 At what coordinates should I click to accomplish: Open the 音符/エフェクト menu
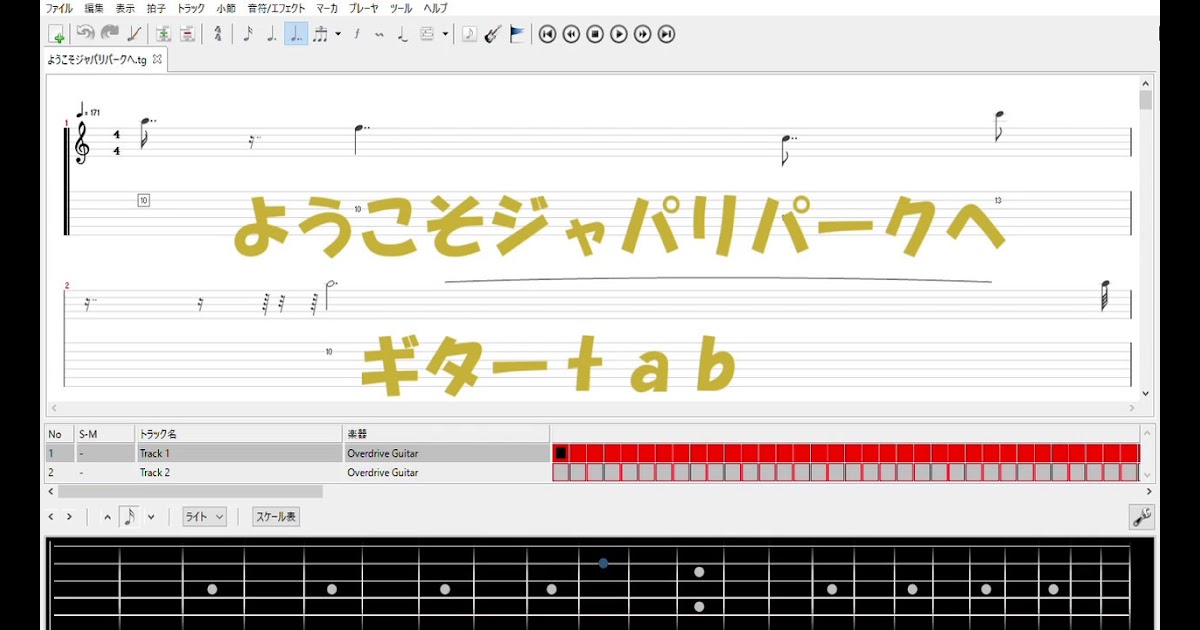coord(277,8)
